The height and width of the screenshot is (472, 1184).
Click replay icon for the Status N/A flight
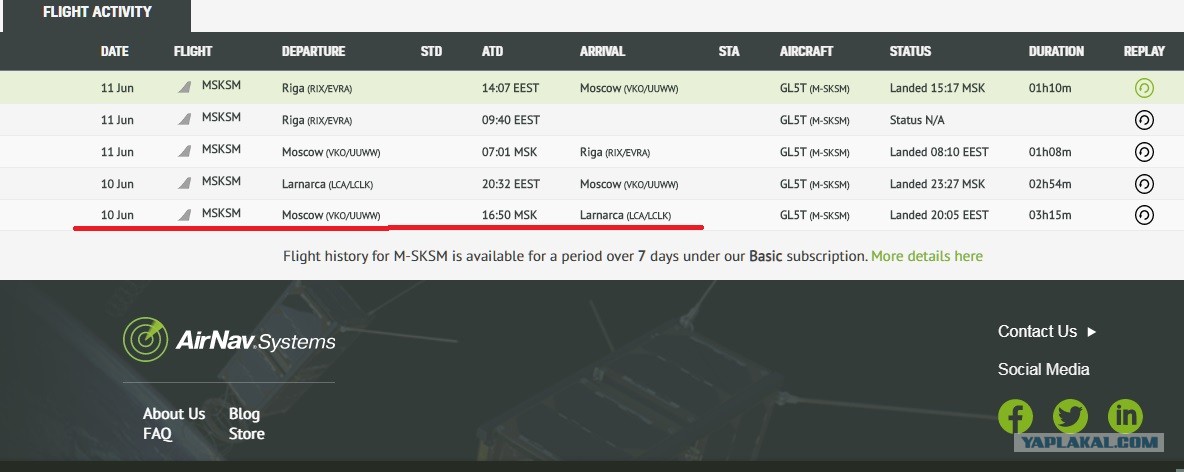coord(1144,120)
